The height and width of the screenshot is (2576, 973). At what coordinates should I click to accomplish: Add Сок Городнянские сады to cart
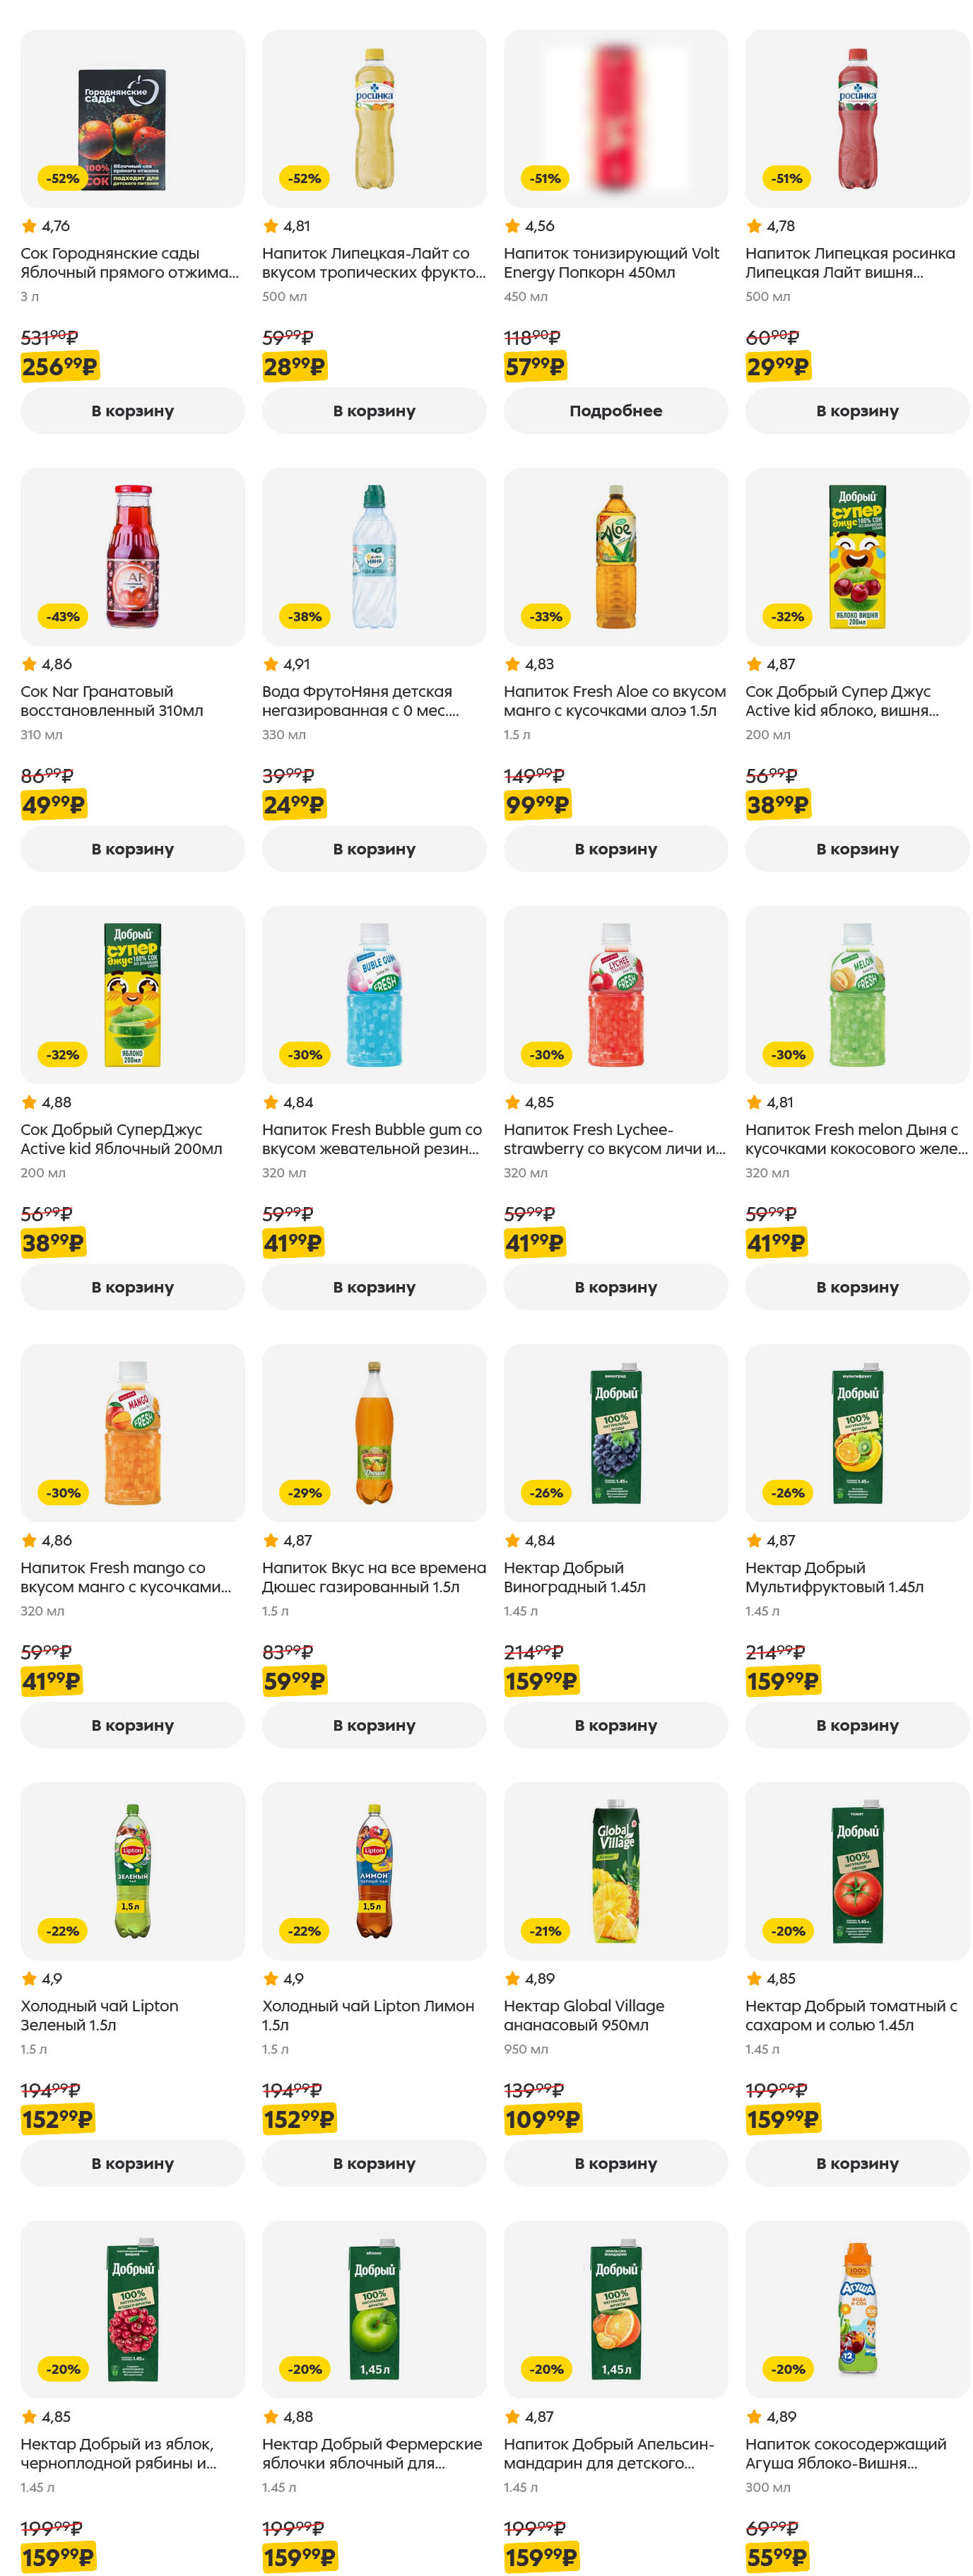coord(132,410)
